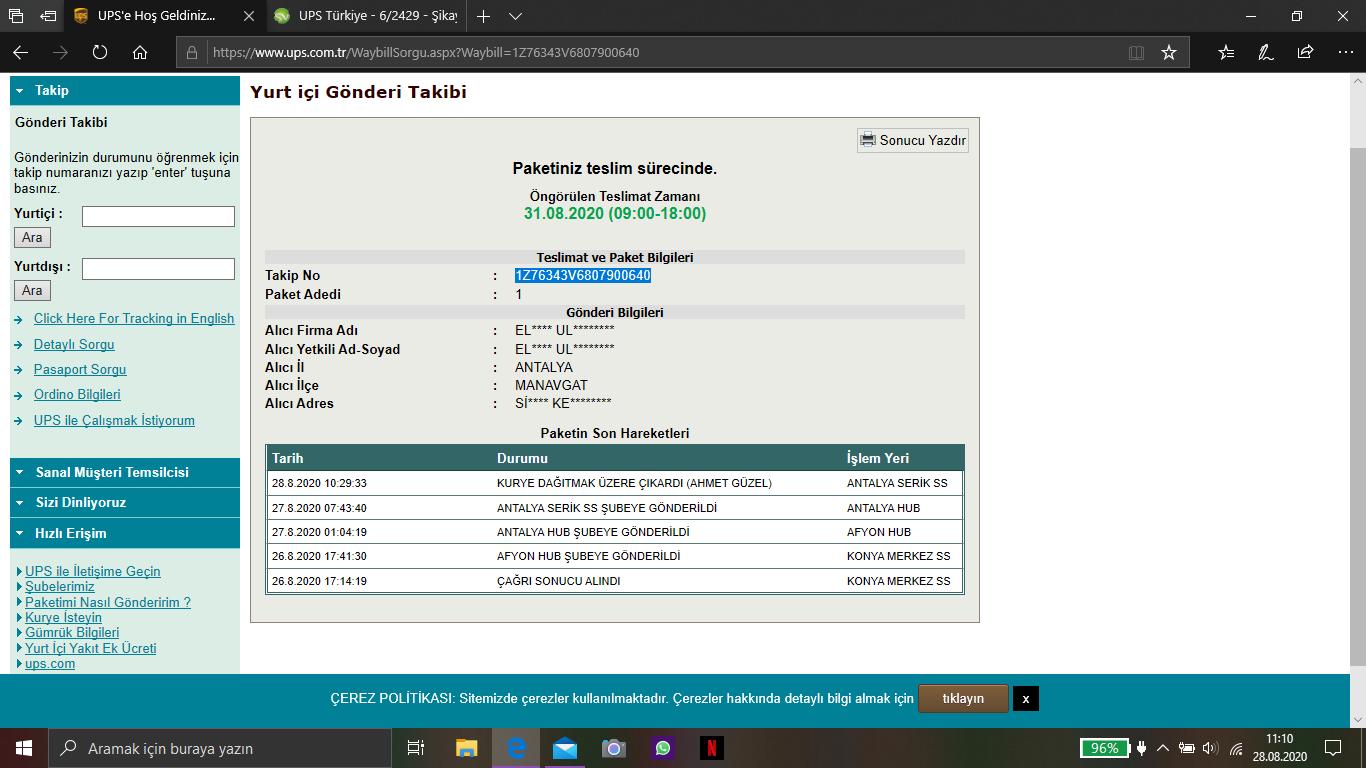
Task: Click the site lock security icon
Action: [193, 53]
